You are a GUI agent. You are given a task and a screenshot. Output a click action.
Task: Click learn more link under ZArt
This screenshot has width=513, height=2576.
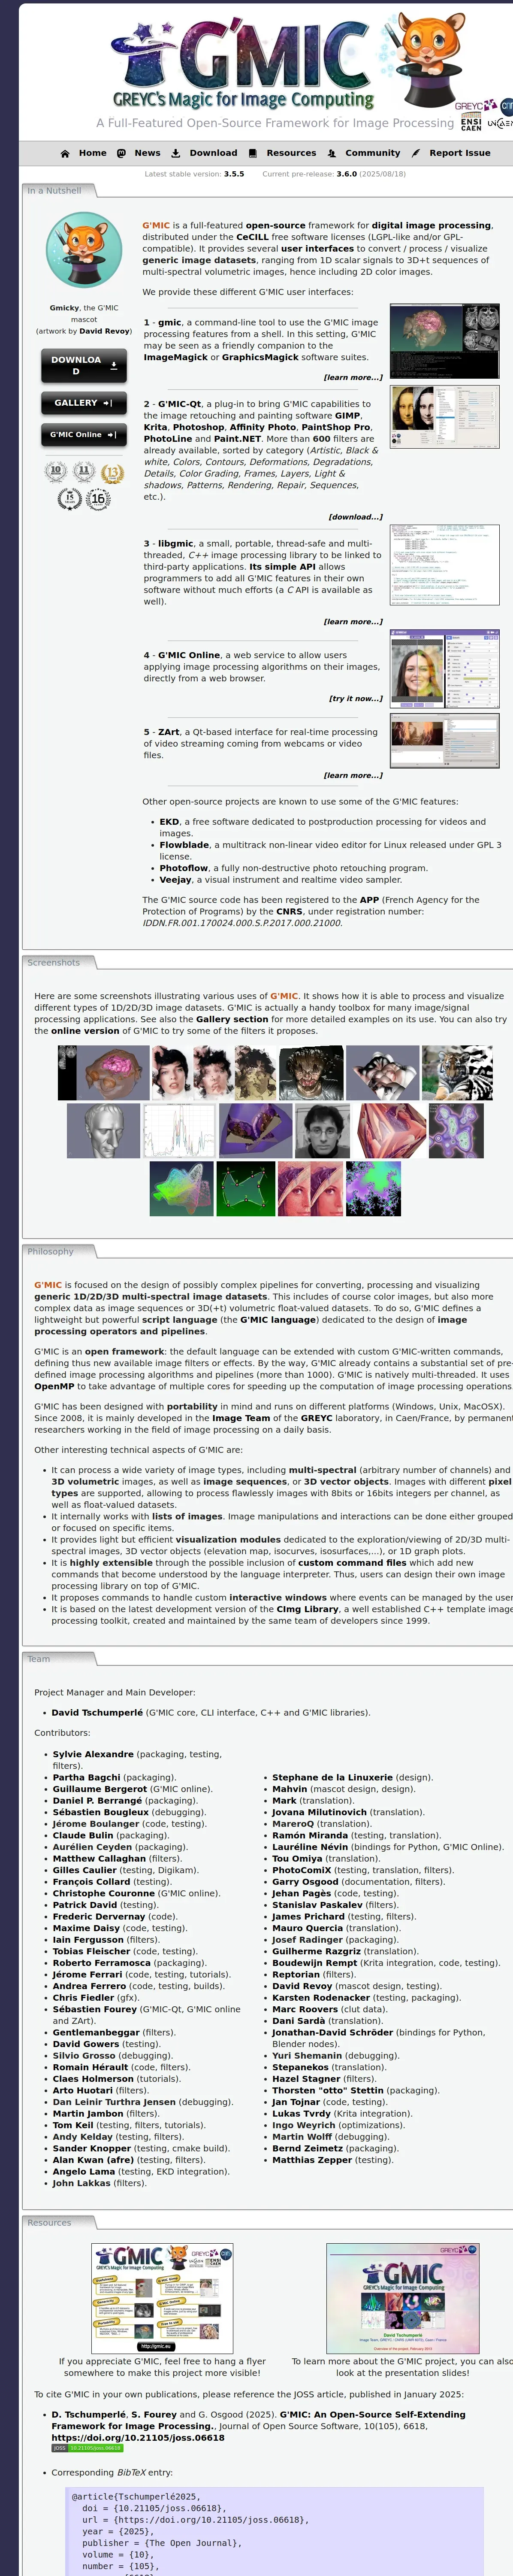pyautogui.click(x=353, y=775)
